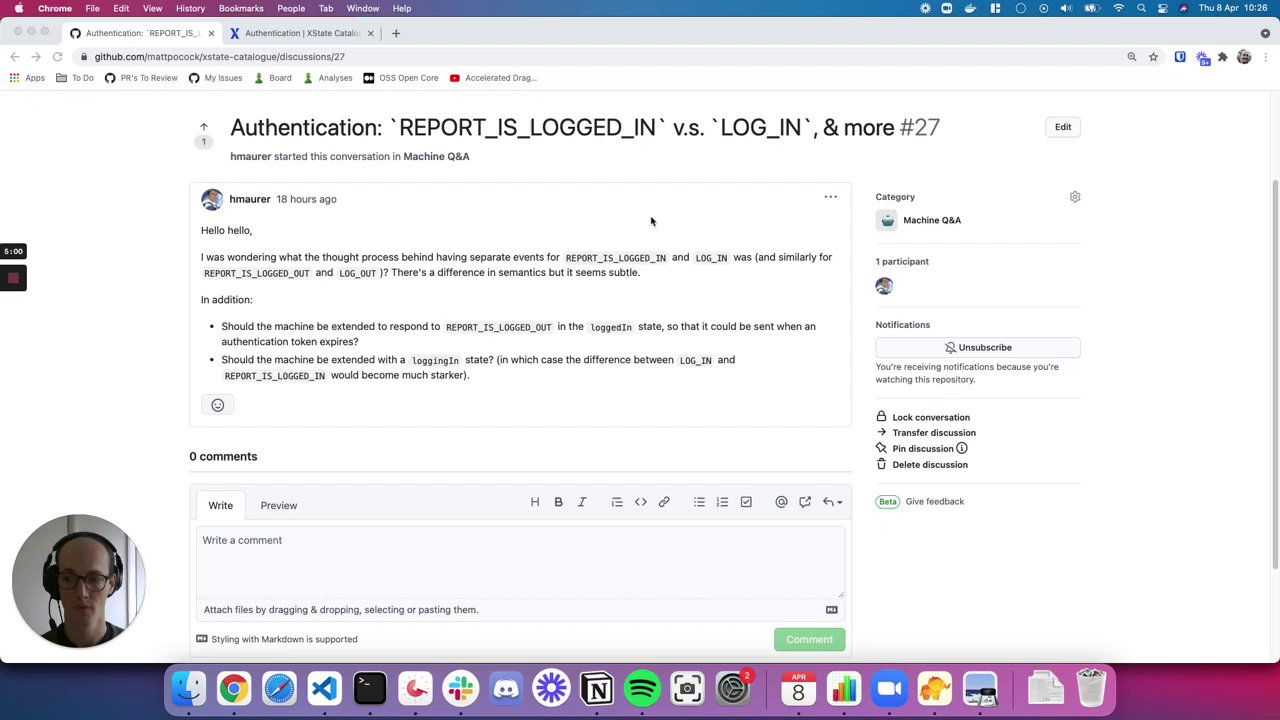Open My Issues bookmark

(216, 78)
